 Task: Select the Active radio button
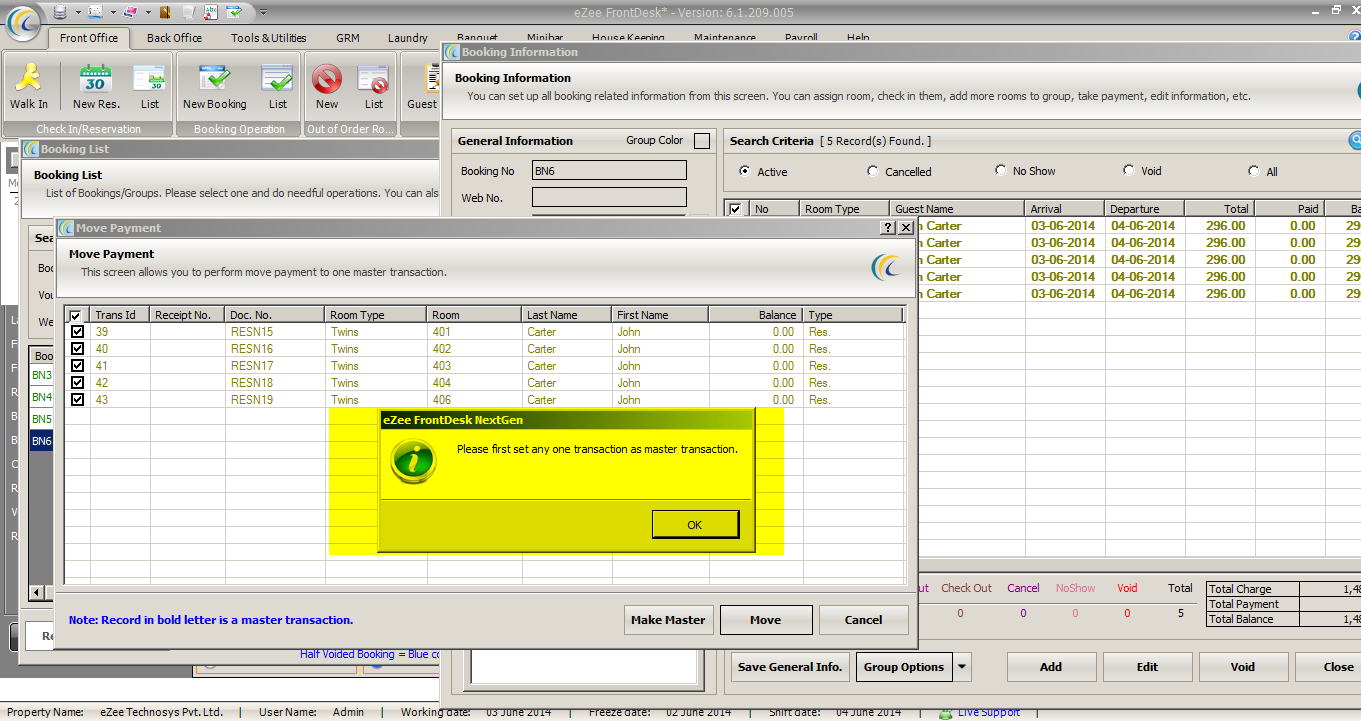pos(745,171)
